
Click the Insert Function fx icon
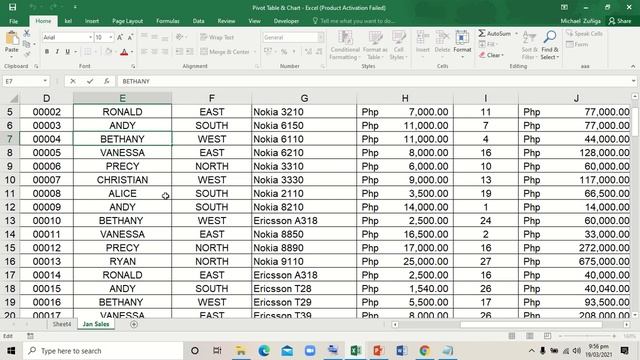107,81
